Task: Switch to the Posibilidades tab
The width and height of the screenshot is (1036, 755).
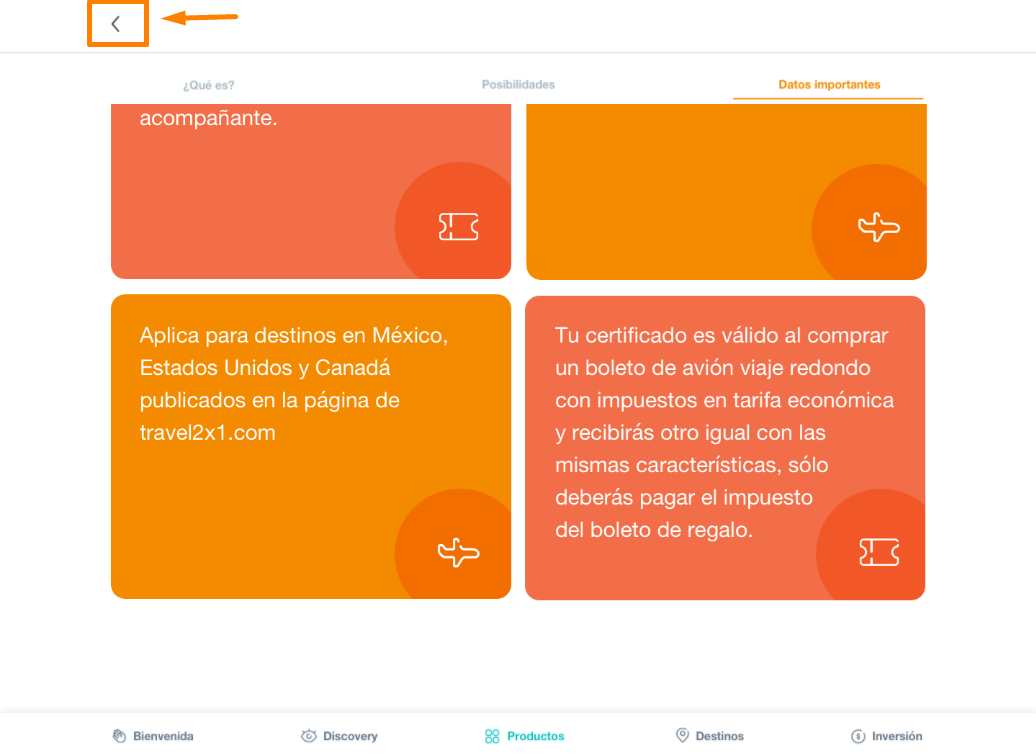Action: pyautogui.click(x=518, y=85)
